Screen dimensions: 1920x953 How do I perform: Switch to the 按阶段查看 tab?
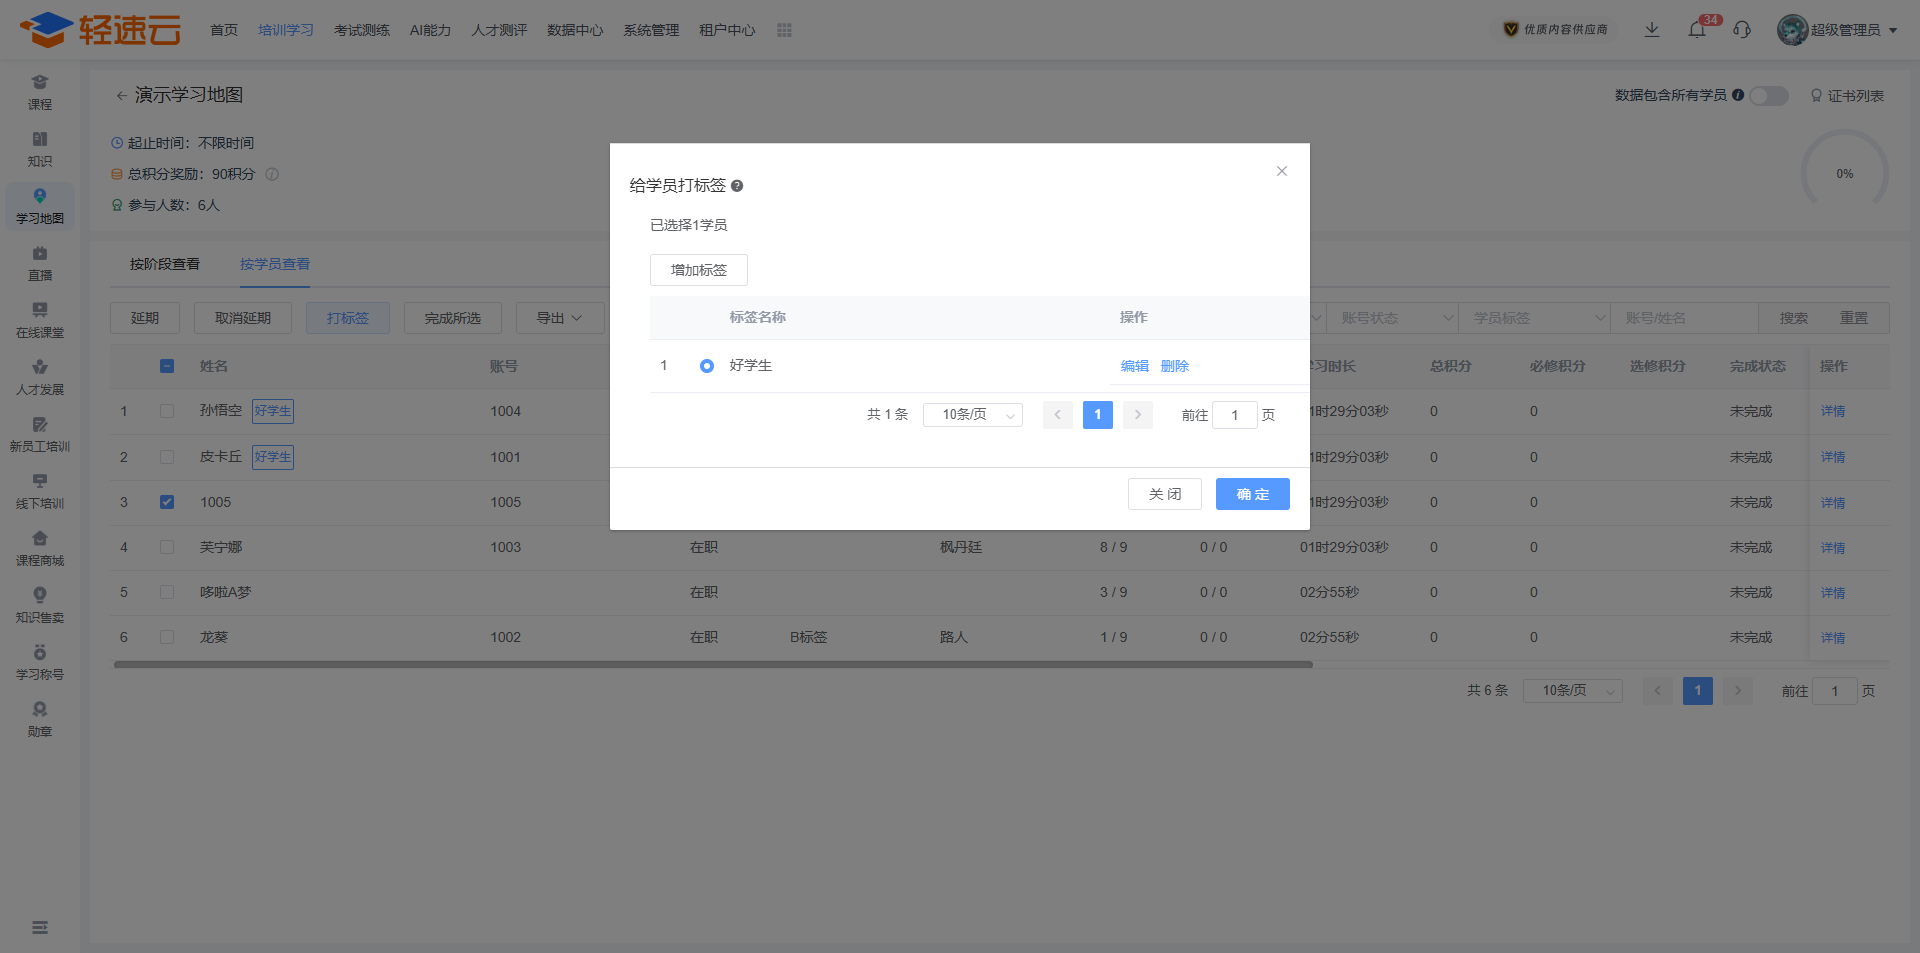pos(165,264)
